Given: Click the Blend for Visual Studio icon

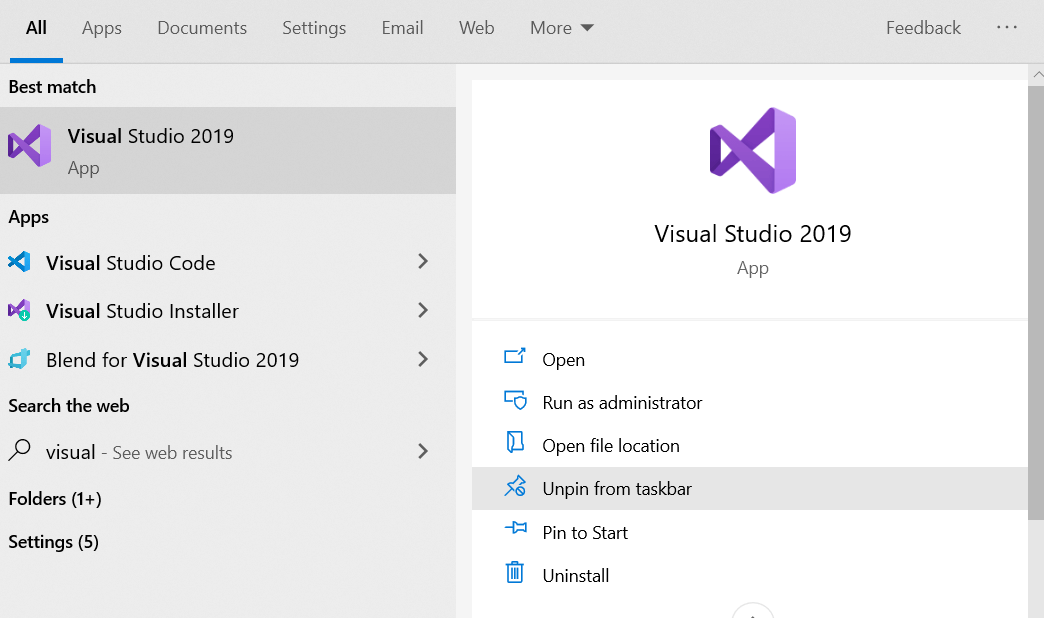Looking at the screenshot, I should [19, 360].
